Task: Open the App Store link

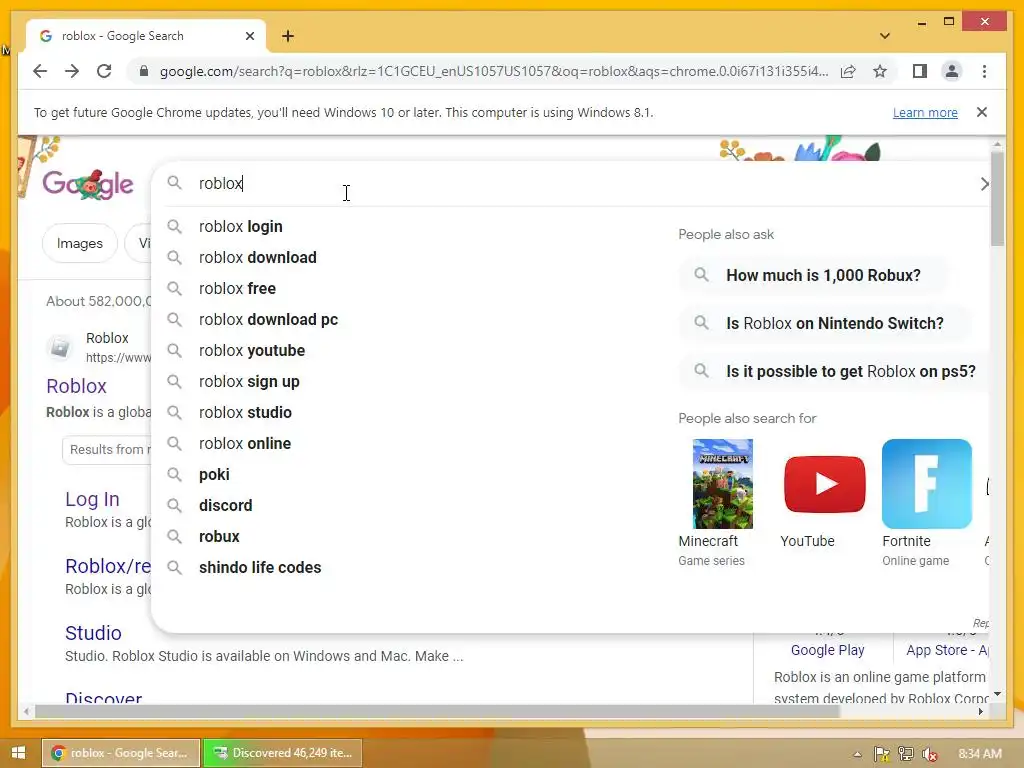Action: (947, 650)
